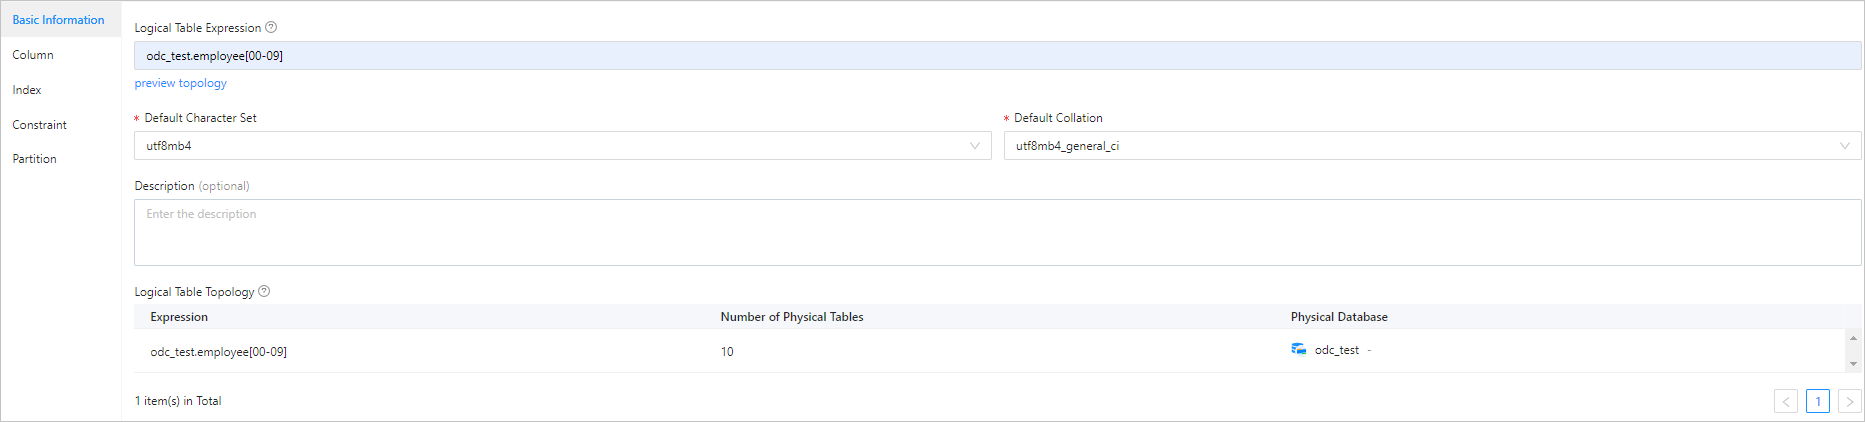Select the Basic Information tab
The image size is (1865, 422).
[x=58, y=20]
